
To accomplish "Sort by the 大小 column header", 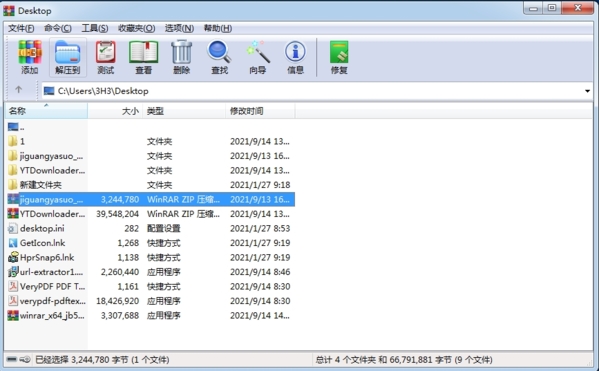I will click(115, 111).
